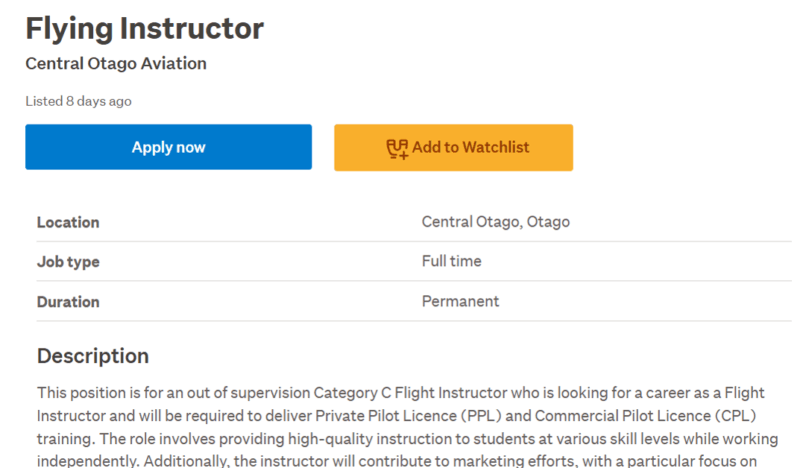This screenshot has width=800, height=468.
Task: Select the Flying Instructor job title
Action: tap(145, 28)
